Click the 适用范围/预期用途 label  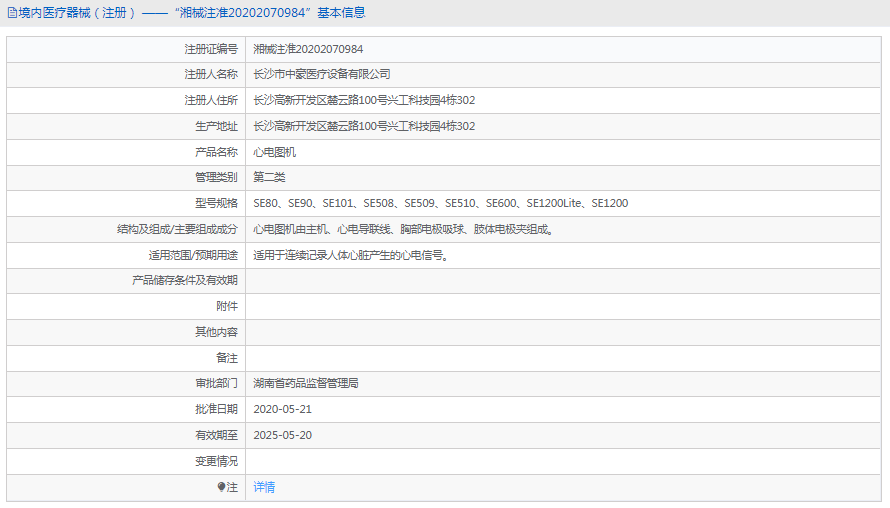tap(194, 255)
